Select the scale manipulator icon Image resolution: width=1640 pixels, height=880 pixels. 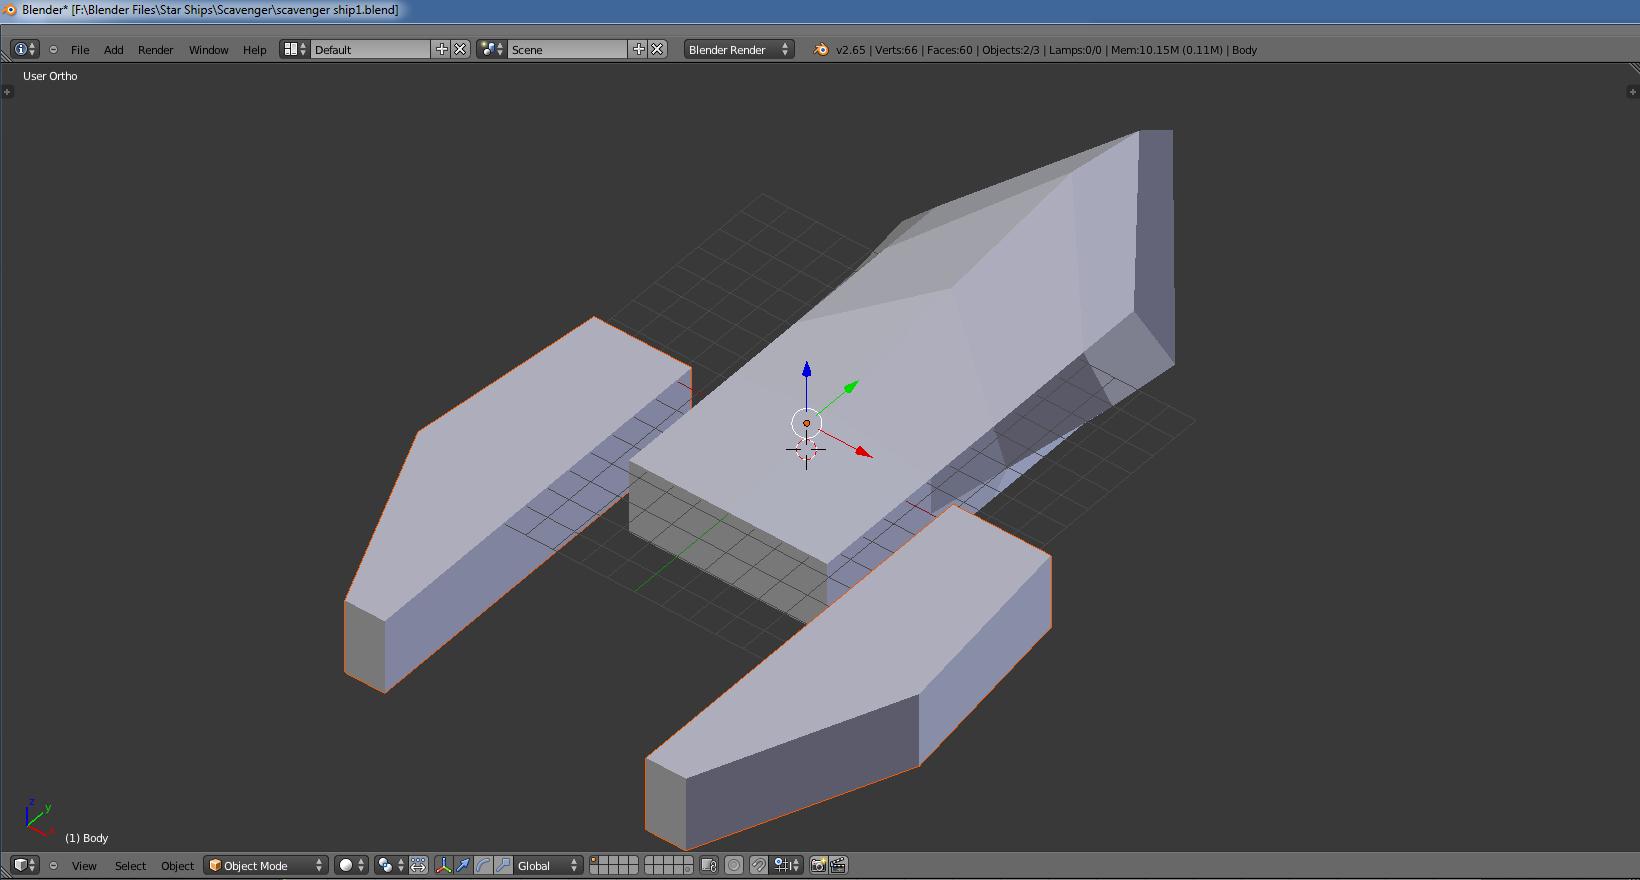coord(503,865)
